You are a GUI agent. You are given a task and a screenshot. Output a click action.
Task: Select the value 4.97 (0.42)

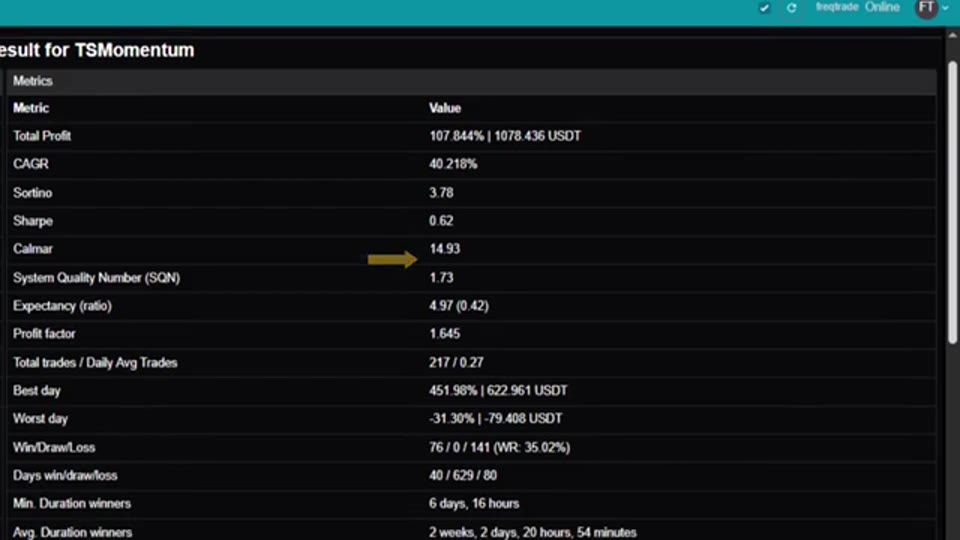pos(459,306)
